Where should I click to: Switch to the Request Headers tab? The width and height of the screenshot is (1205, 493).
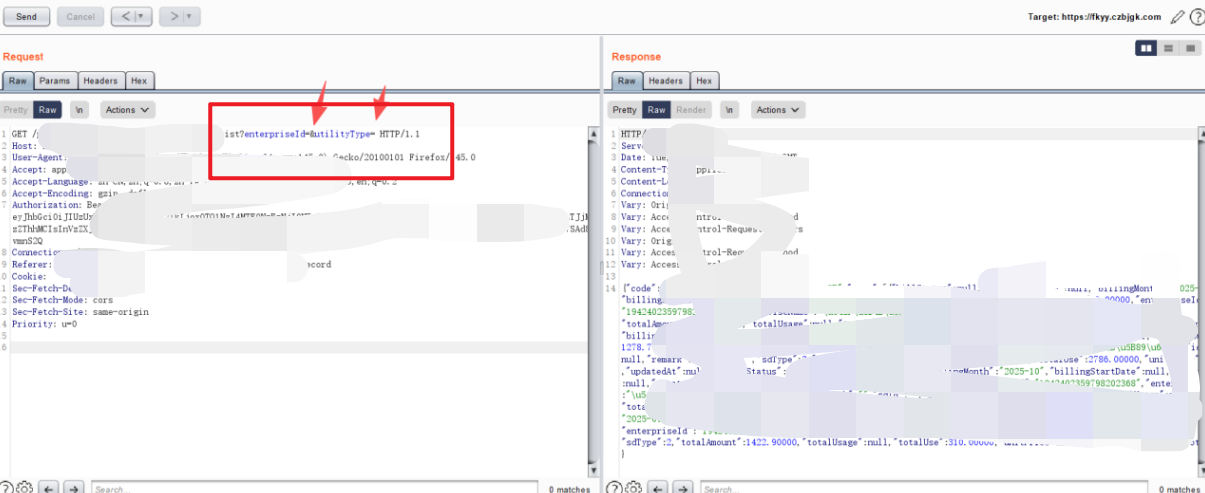point(100,81)
